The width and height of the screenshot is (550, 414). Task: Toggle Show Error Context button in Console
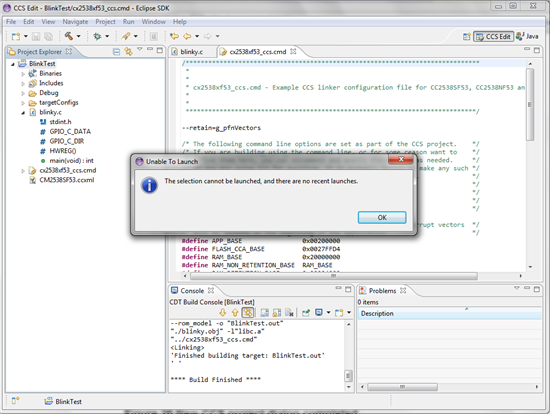[x=248, y=312]
